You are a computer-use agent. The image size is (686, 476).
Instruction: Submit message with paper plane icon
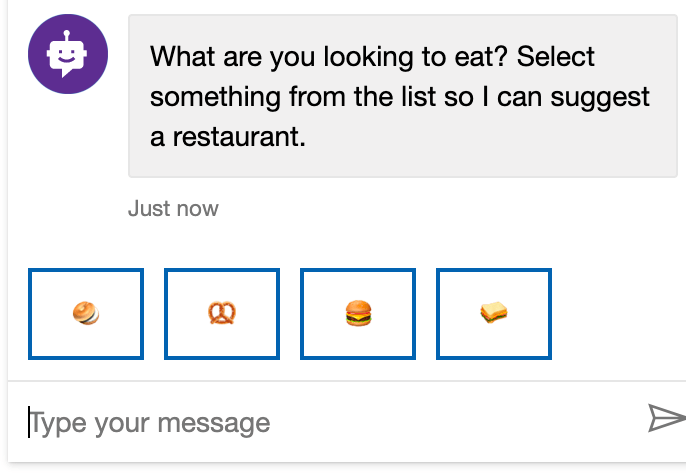(x=665, y=418)
